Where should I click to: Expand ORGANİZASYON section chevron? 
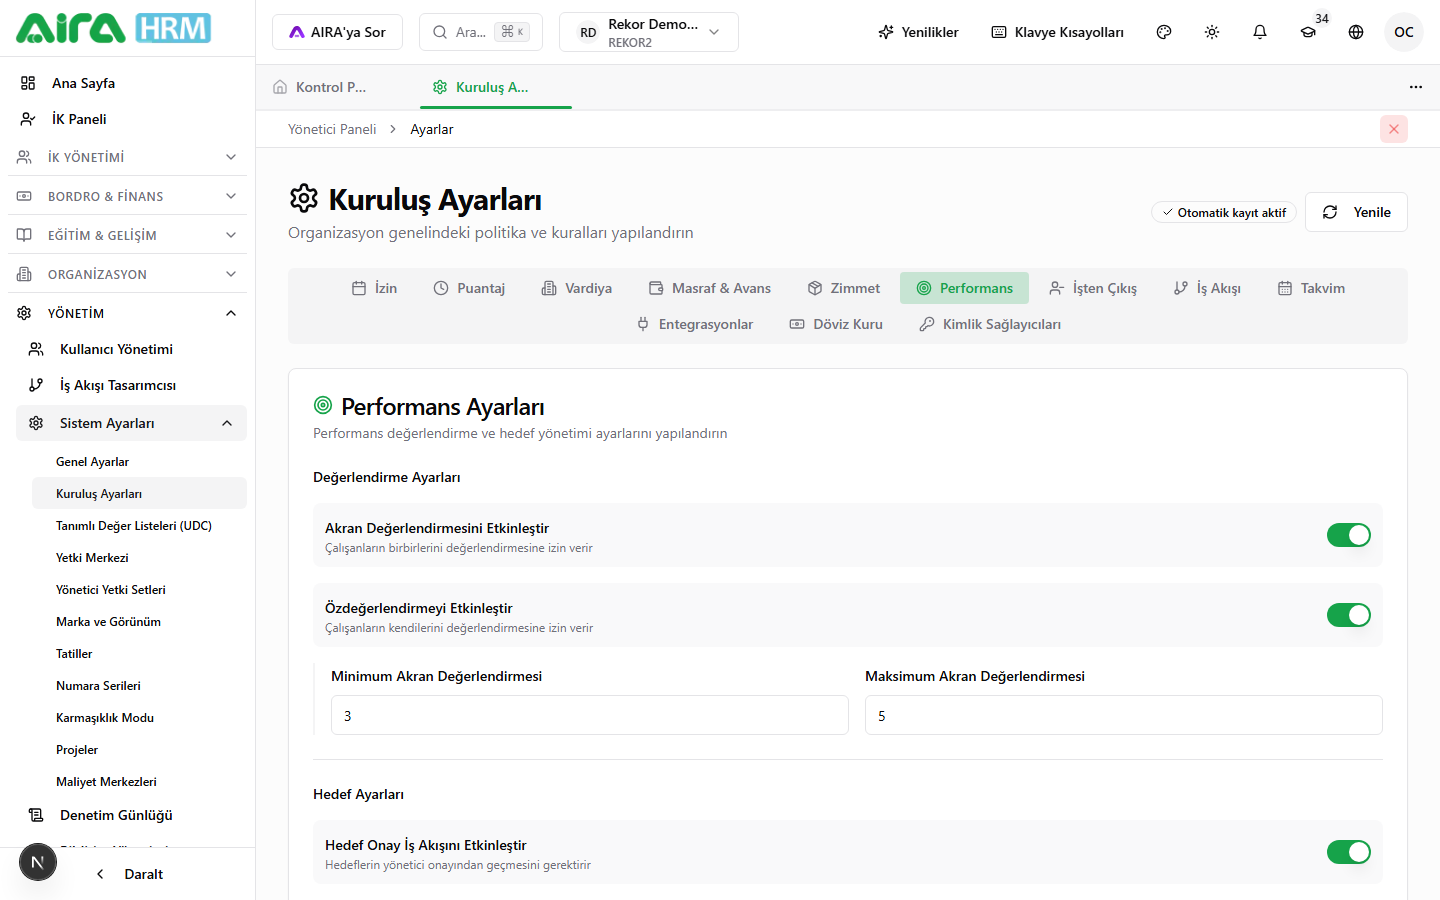(x=231, y=274)
